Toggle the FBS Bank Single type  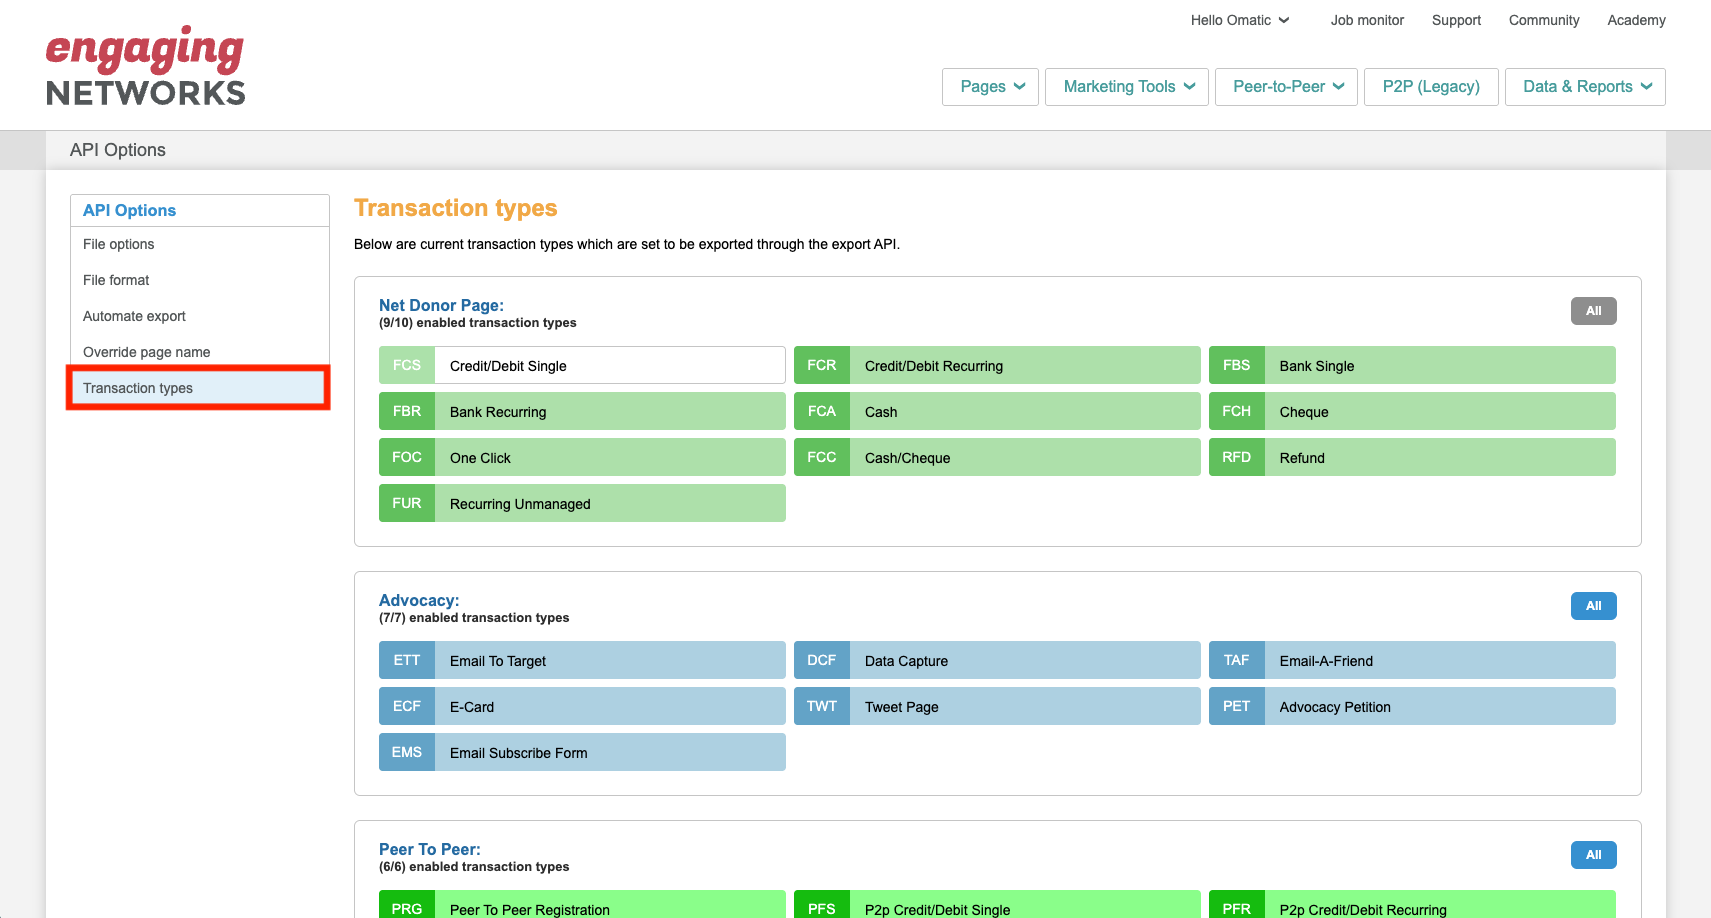(1412, 365)
